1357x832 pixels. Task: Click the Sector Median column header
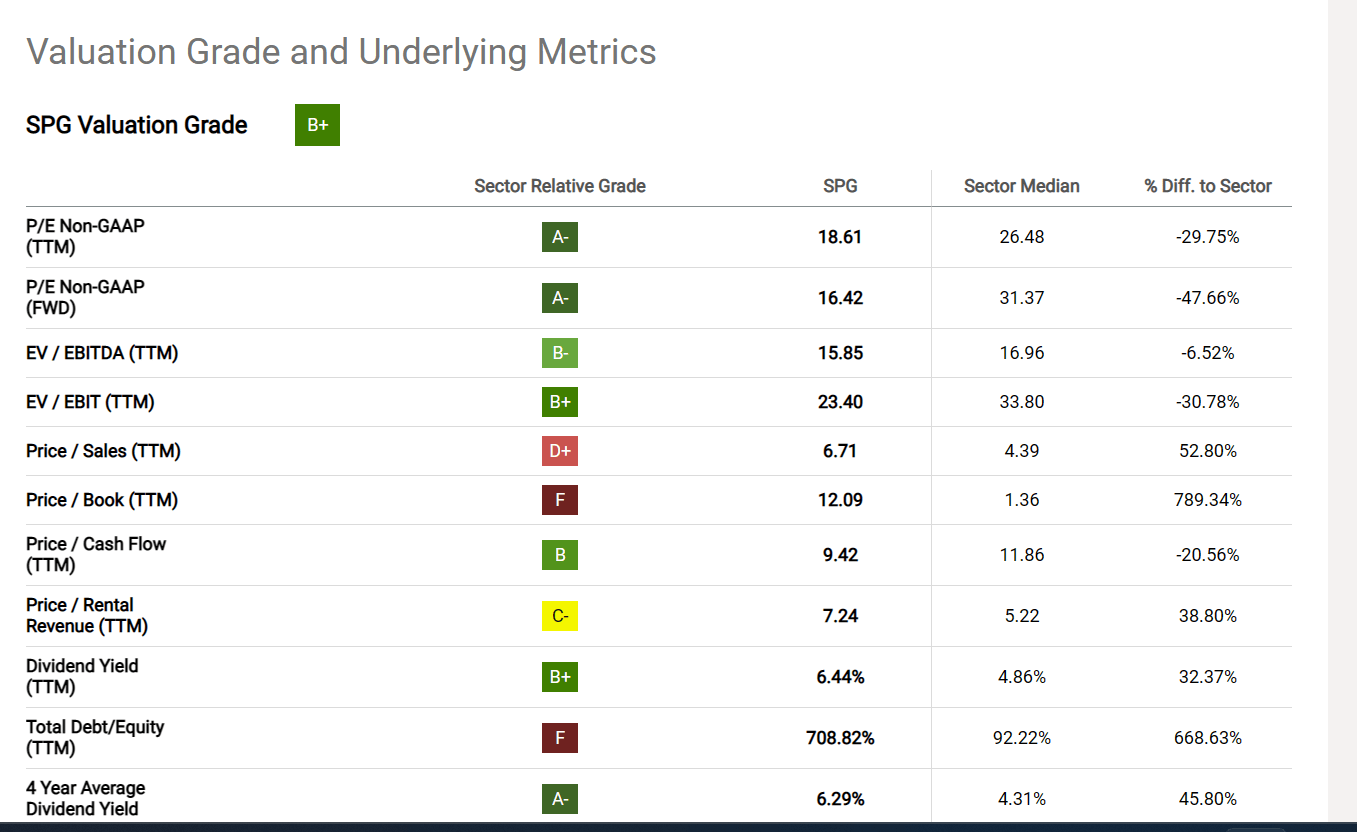tap(1021, 186)
